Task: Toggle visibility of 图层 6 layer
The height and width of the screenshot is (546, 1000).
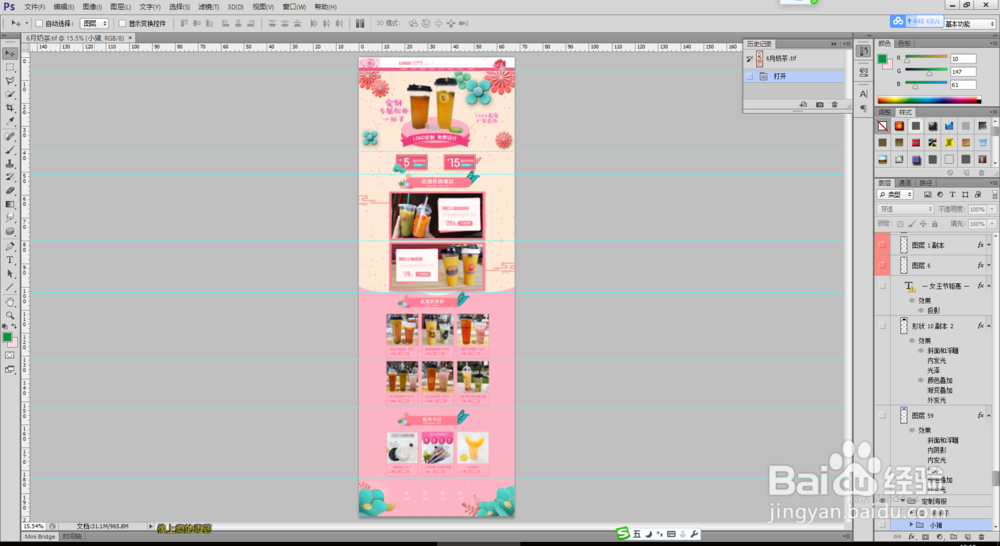Action: (x=882, y=265)
